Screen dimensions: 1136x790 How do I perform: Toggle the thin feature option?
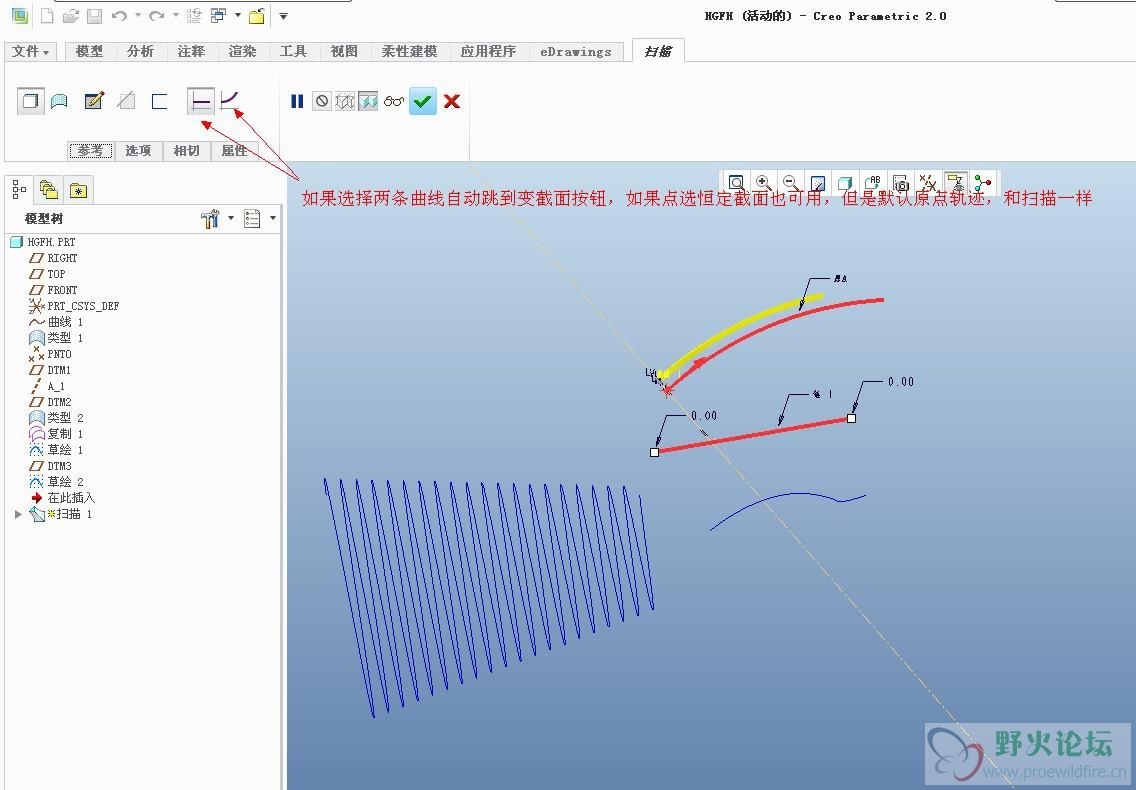pyautogui.click(x=159, y=101)
